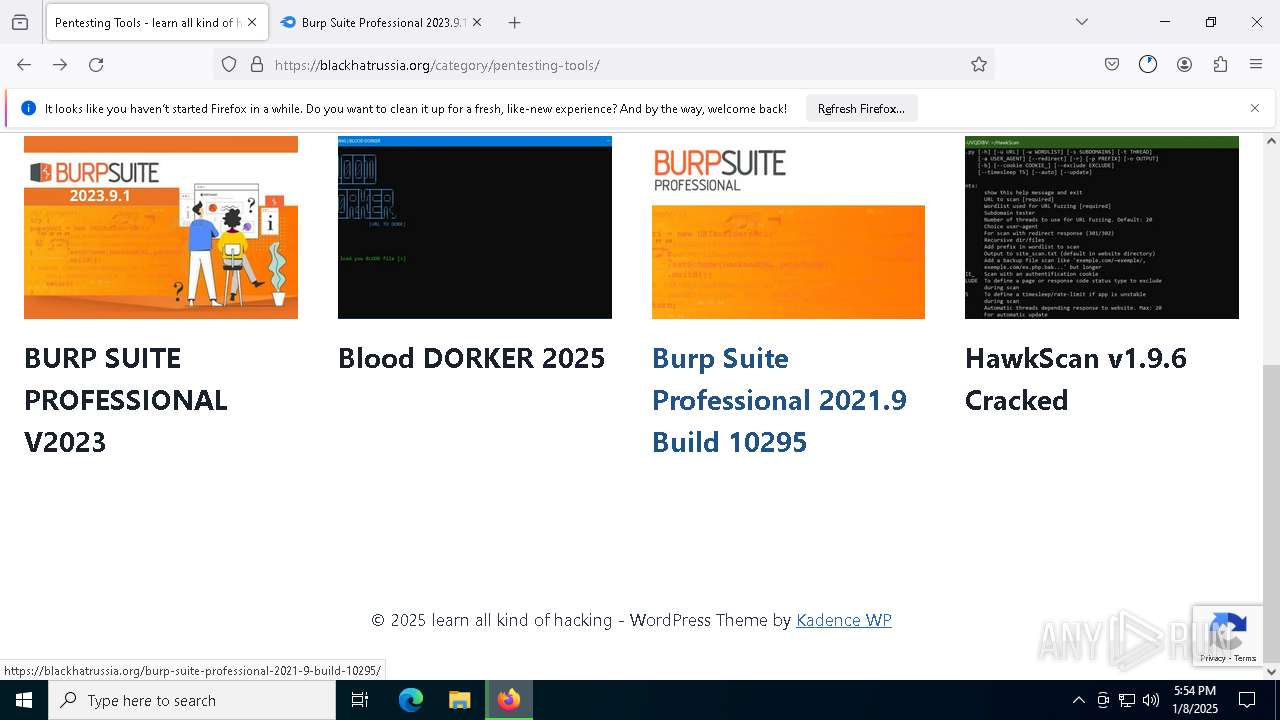This screenshot has height=720, width=1280.
Task: Open the Burp Suite Professional orange thumbnail
Action: tap(788, 227)
